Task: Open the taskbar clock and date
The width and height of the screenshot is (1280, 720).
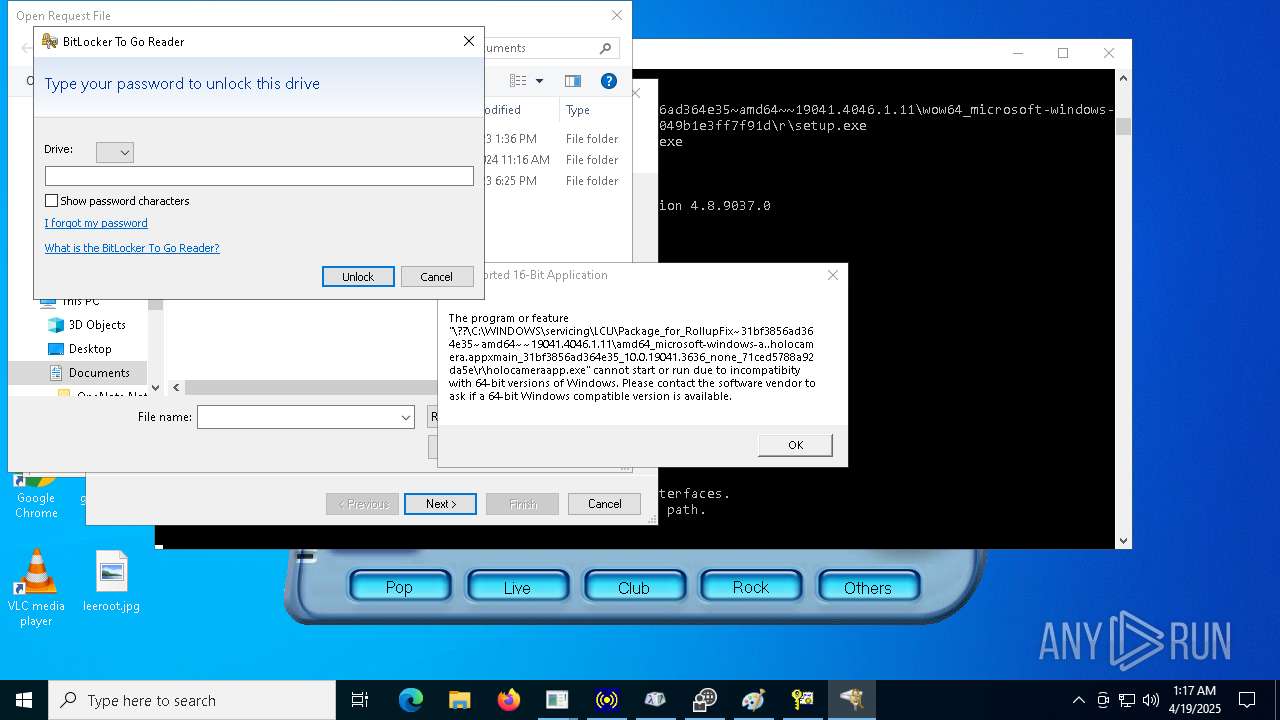Action: point(1195,700)
